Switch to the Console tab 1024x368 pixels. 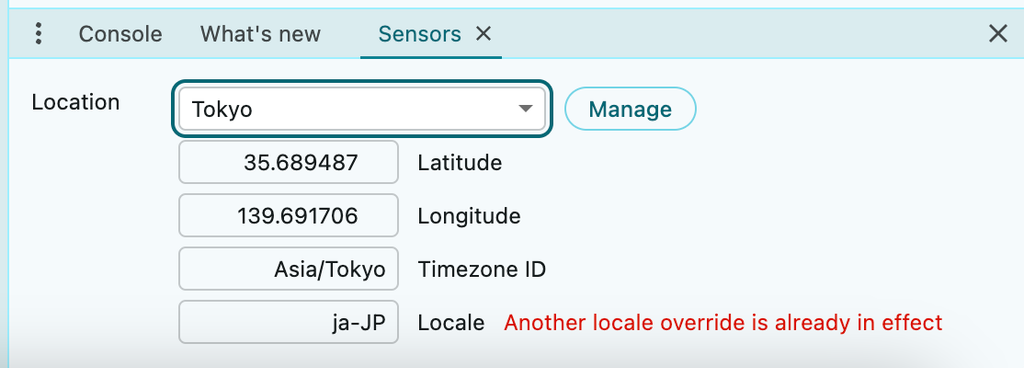click(x=120, y=33)
